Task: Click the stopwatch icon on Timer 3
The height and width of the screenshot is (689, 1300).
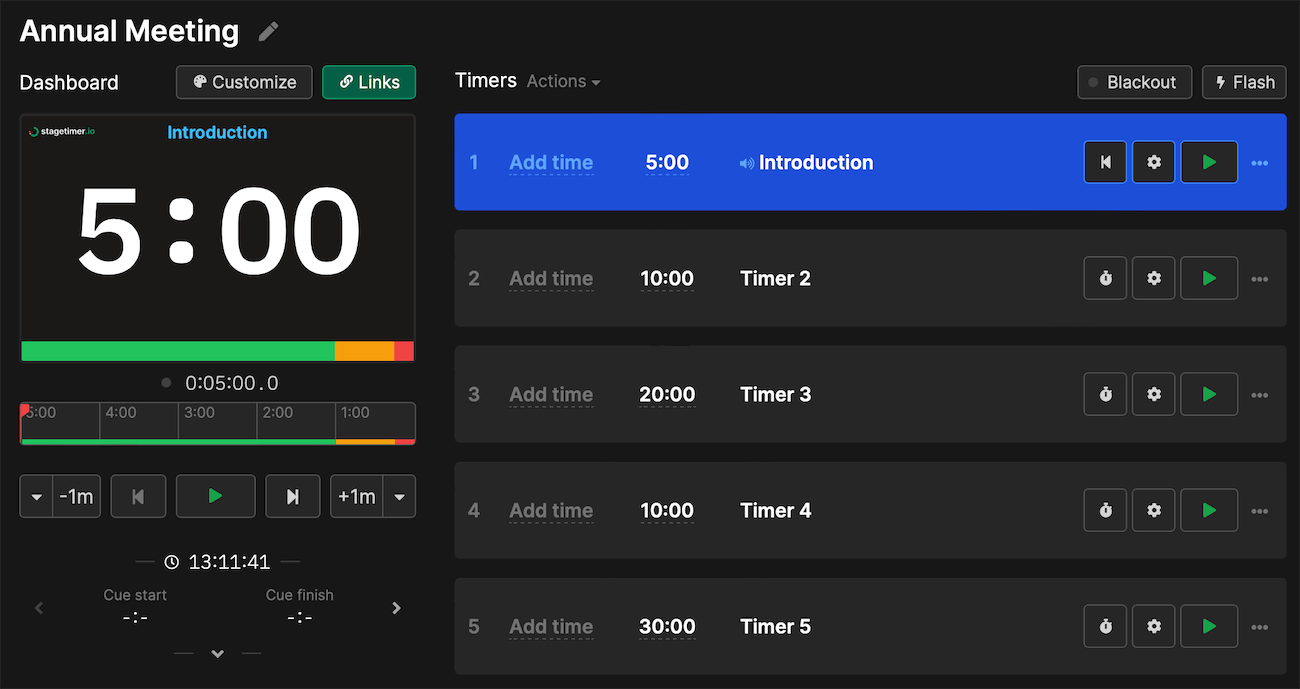Action: coord(1105,394)
